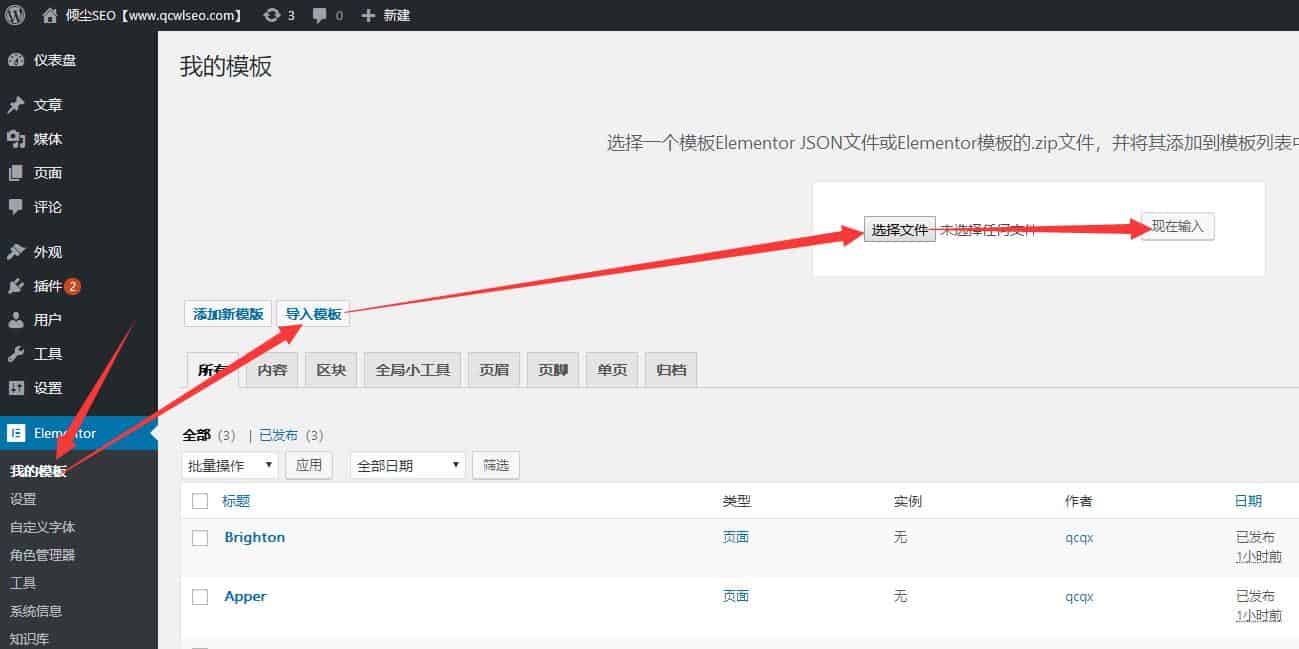Open 我的模板 submenu item

click(x=38, y=471)
